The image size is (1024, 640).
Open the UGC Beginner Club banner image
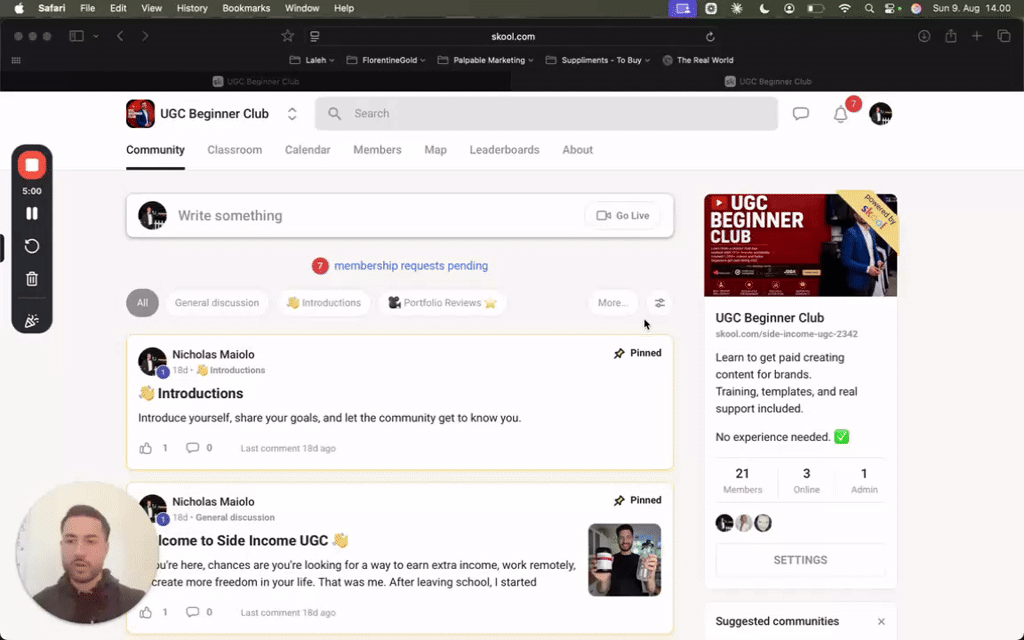click(x=800, y=245)
